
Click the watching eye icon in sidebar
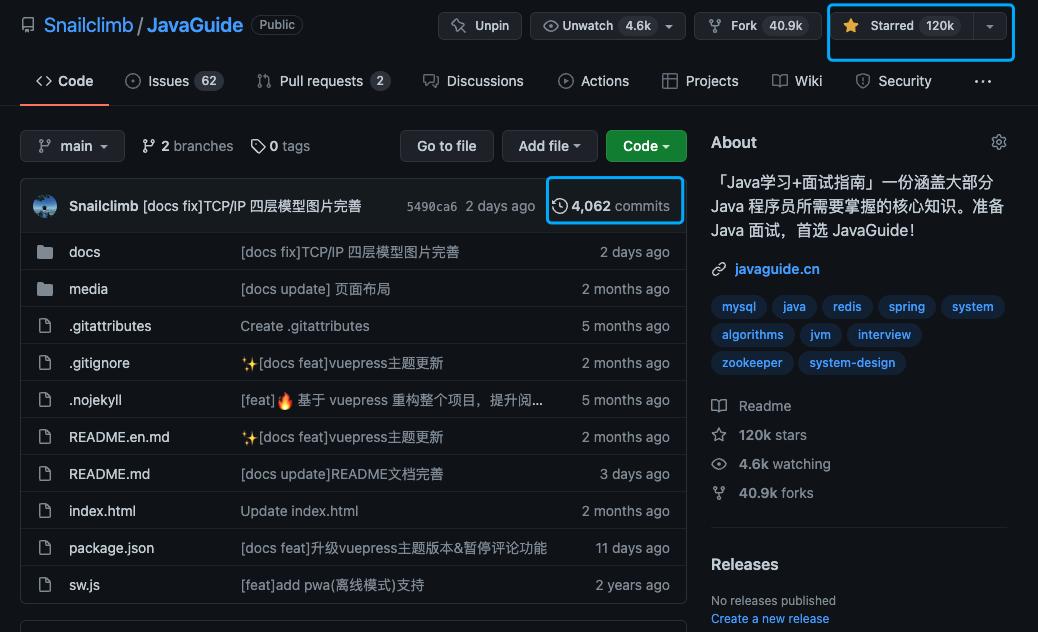tap(718, 464)
